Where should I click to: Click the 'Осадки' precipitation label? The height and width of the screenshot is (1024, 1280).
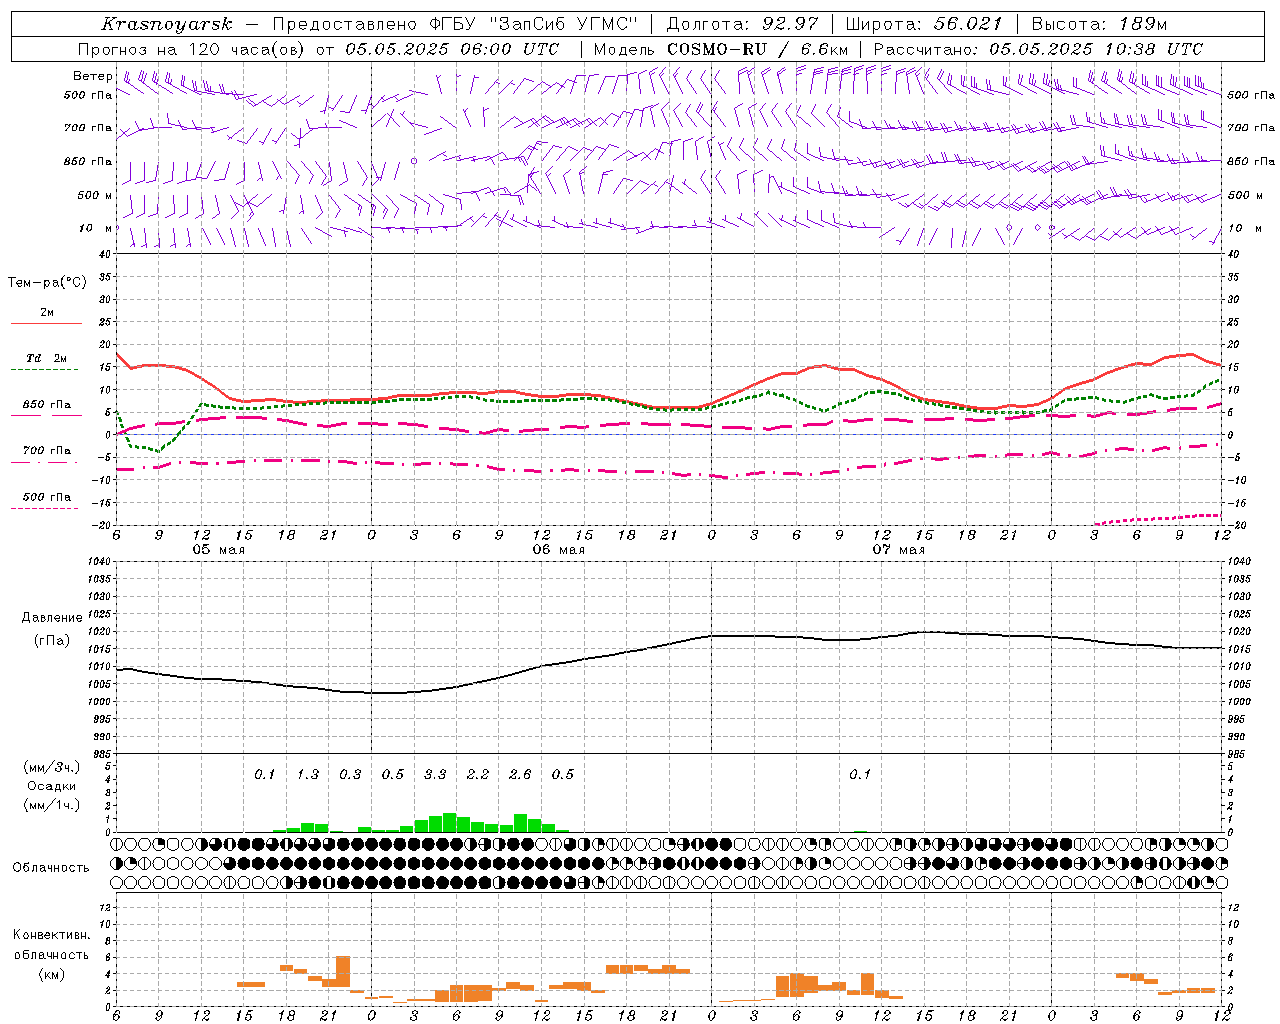point(51,786)
